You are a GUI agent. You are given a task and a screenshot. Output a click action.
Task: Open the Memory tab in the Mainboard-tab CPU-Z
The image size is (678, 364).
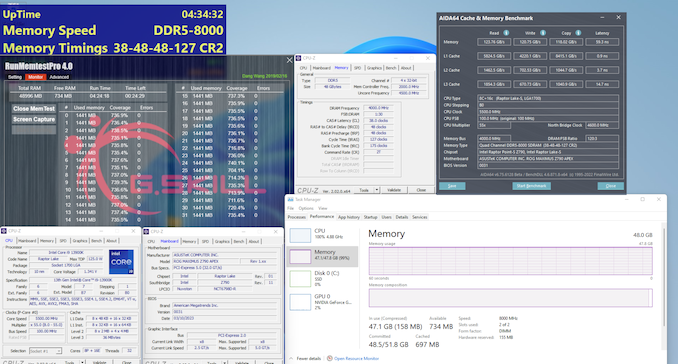coord(189,241)
